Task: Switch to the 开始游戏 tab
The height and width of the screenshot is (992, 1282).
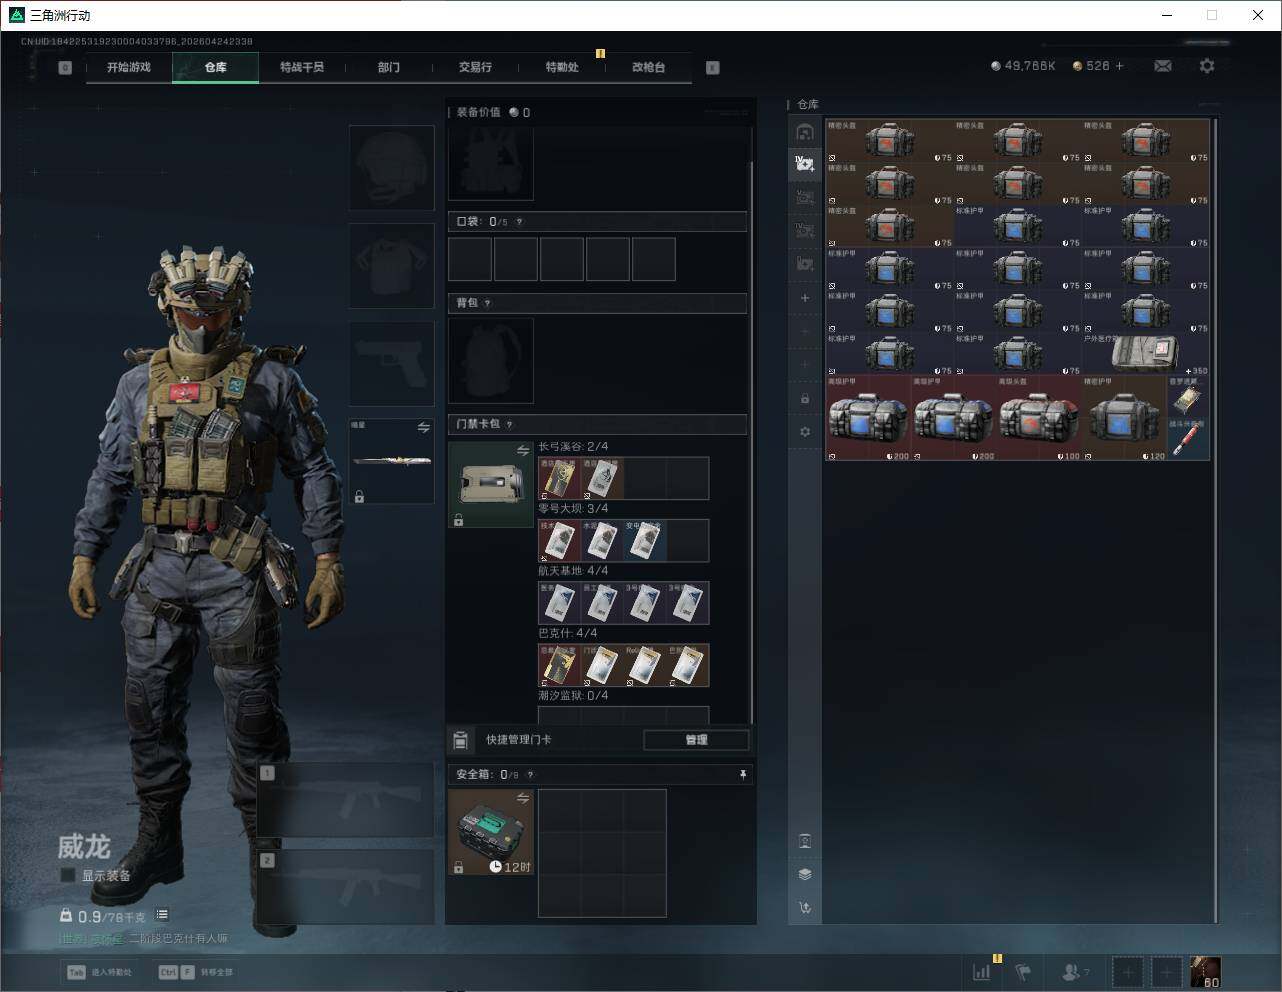Action: [129, 67]
